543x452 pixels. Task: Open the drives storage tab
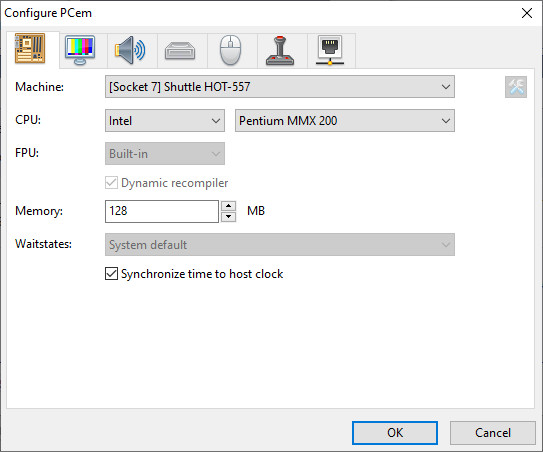pos(180,50)
